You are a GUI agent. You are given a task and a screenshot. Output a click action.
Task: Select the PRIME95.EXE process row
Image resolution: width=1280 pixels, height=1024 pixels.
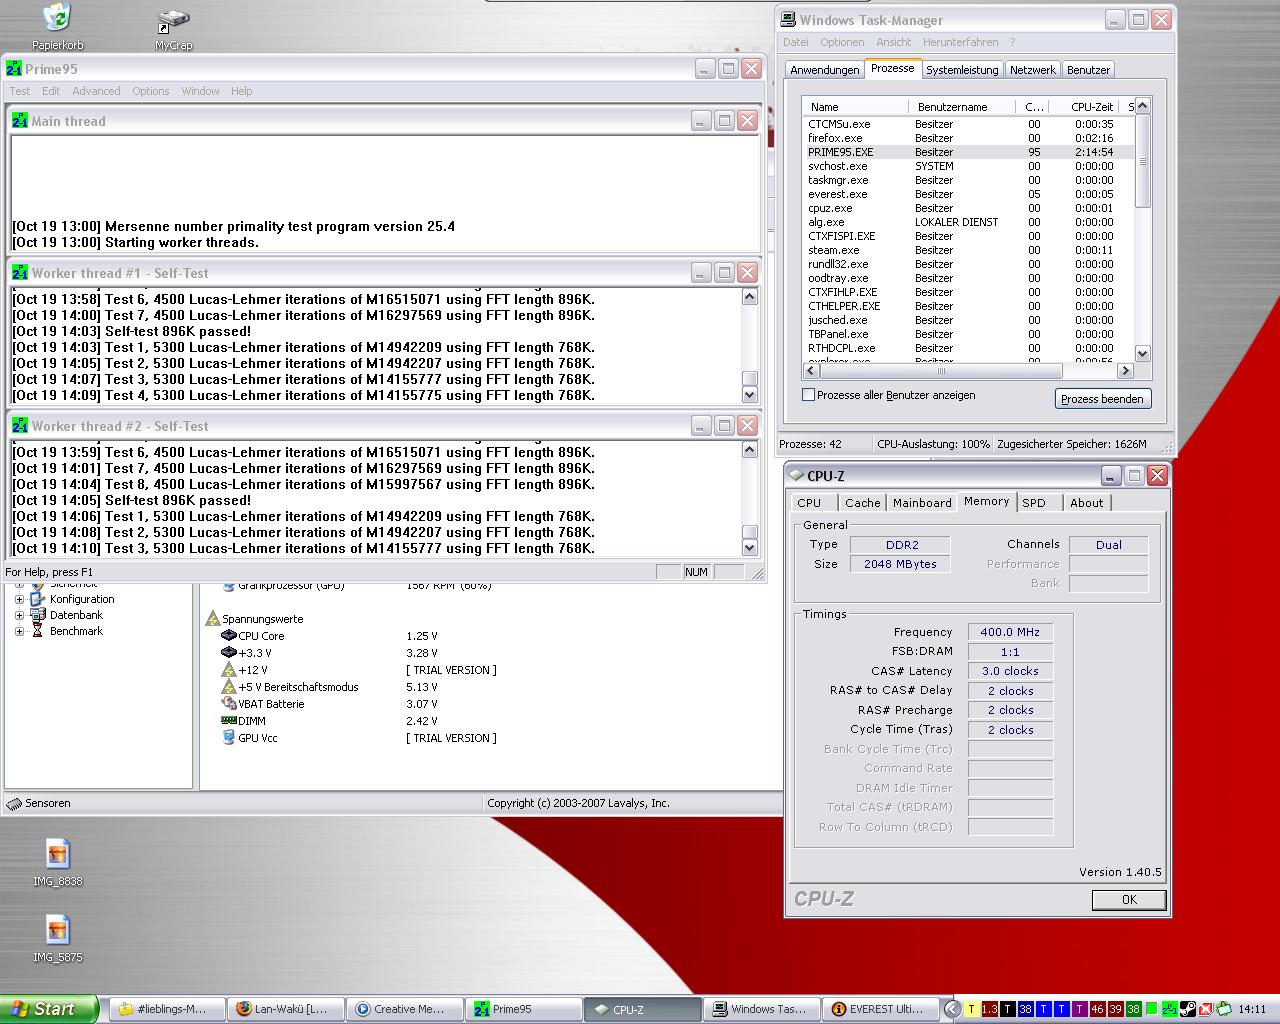point(968,152)
